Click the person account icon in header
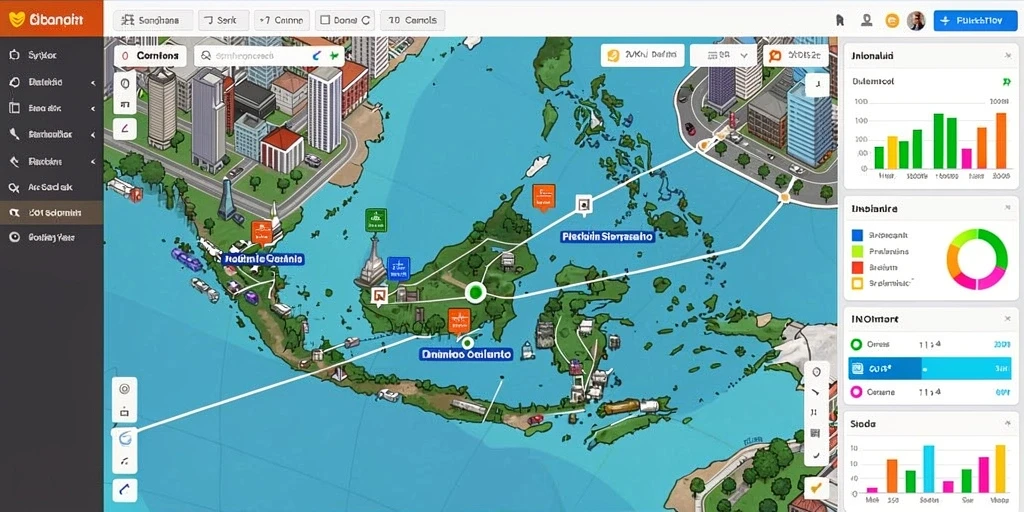Viewport: 1024px width, 512px height. tap(867, 20)
